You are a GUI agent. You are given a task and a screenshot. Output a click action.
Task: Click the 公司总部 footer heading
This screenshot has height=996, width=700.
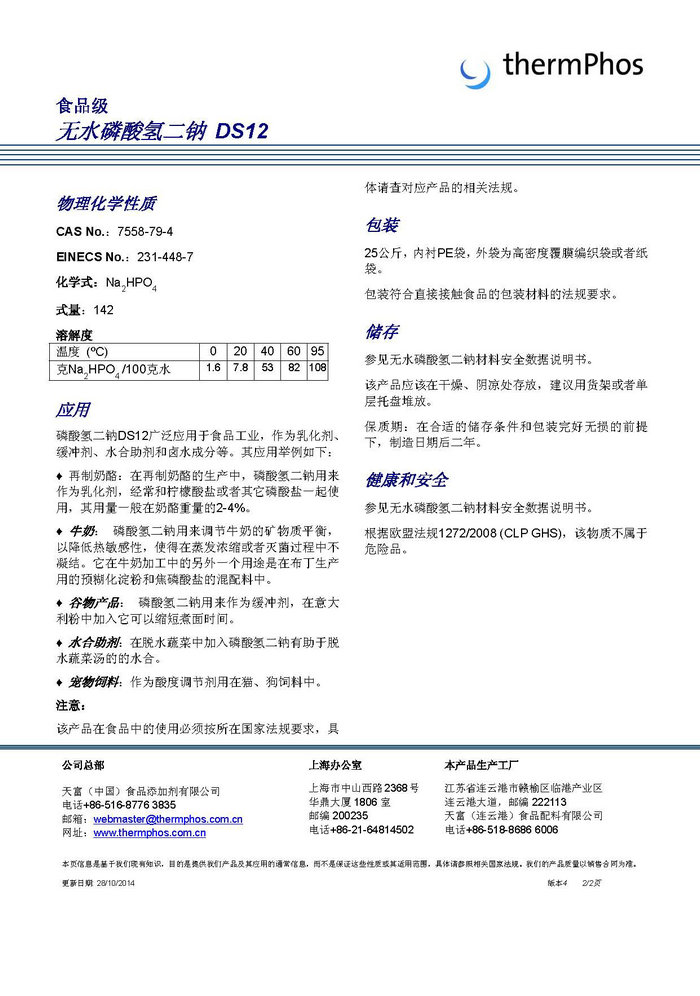tap(83, 765)
